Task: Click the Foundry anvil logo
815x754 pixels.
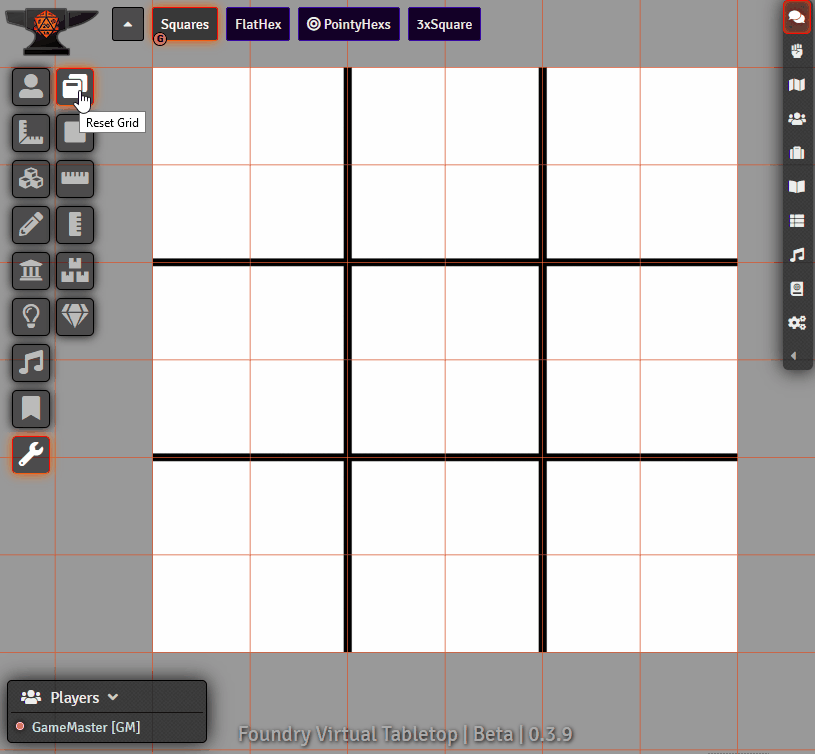Action: [50, 32]
